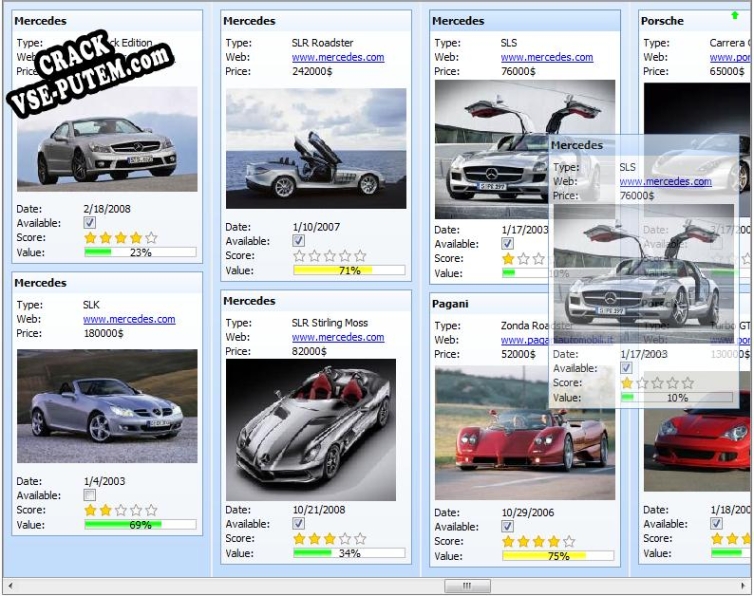754x596 pixels.
Task: Click the 75% value bar on Pagani card
Action: click(558, 556)
